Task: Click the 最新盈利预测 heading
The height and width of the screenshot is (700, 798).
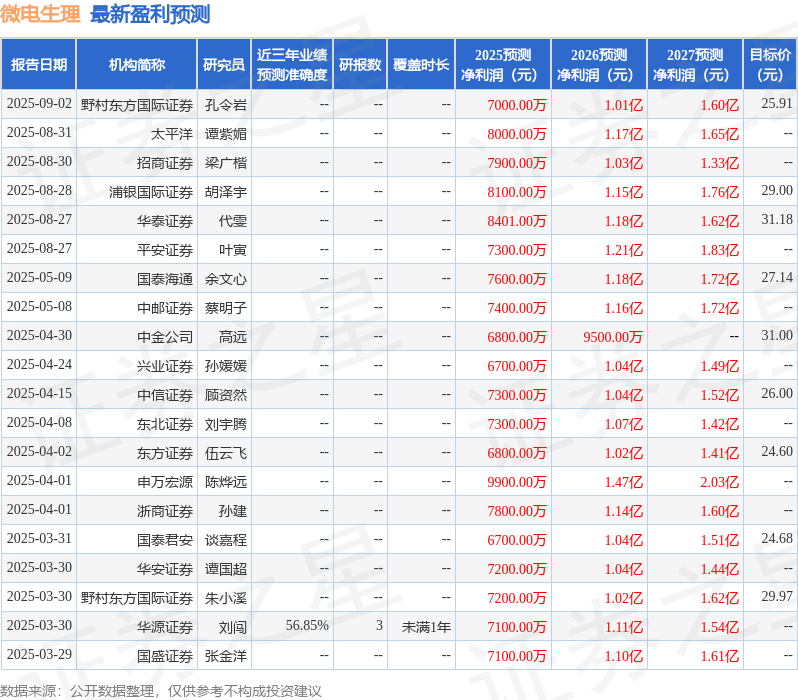Action: [x=150, y=14]
